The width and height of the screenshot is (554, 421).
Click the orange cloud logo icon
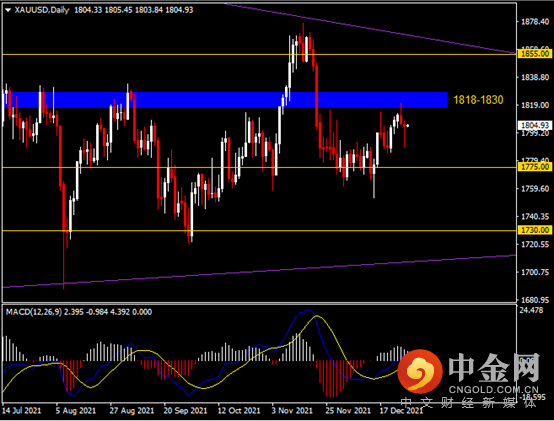point(420,371)
